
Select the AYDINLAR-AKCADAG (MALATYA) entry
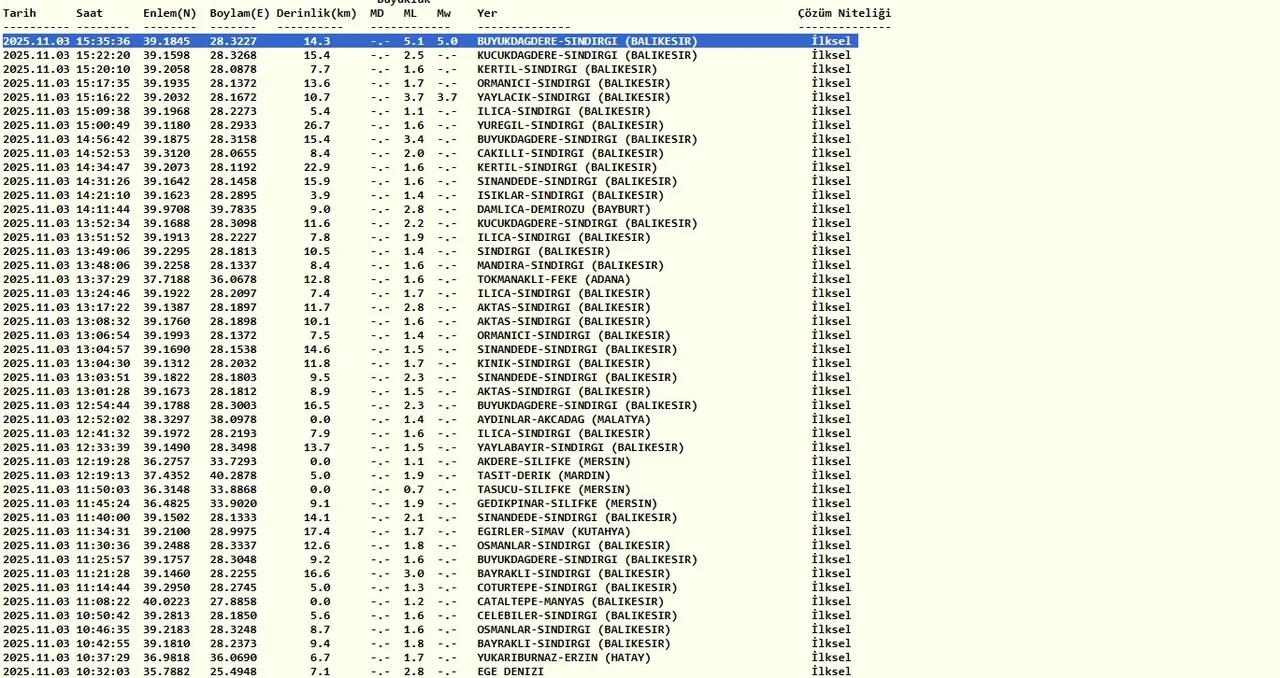(x=566, y=419)
